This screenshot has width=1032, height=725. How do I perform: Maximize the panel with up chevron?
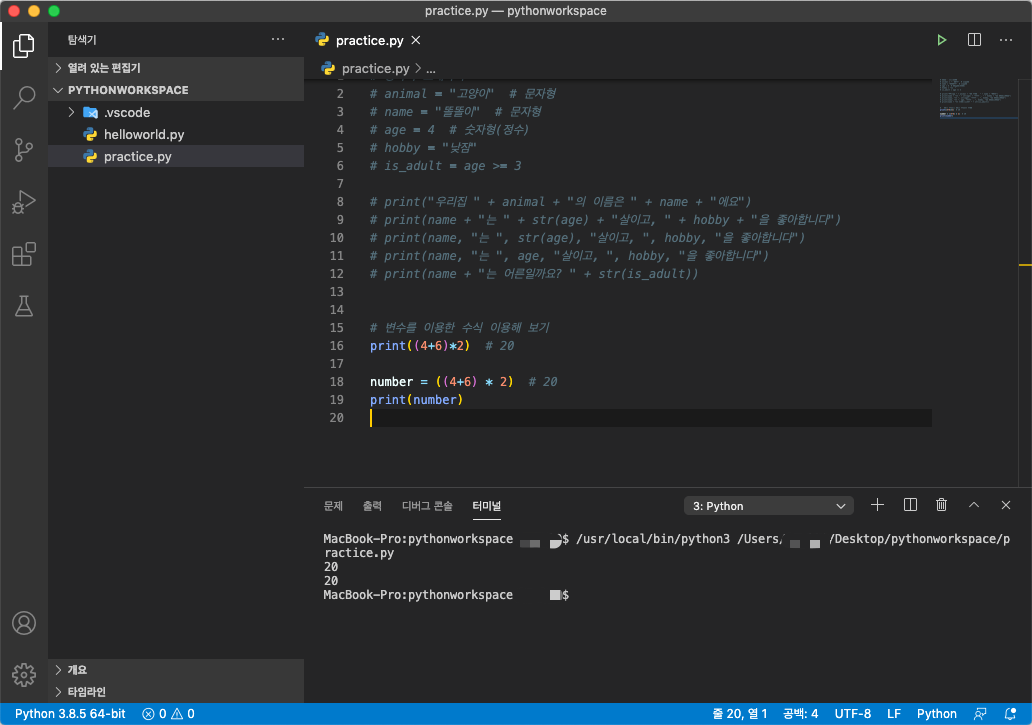point(974,505)
